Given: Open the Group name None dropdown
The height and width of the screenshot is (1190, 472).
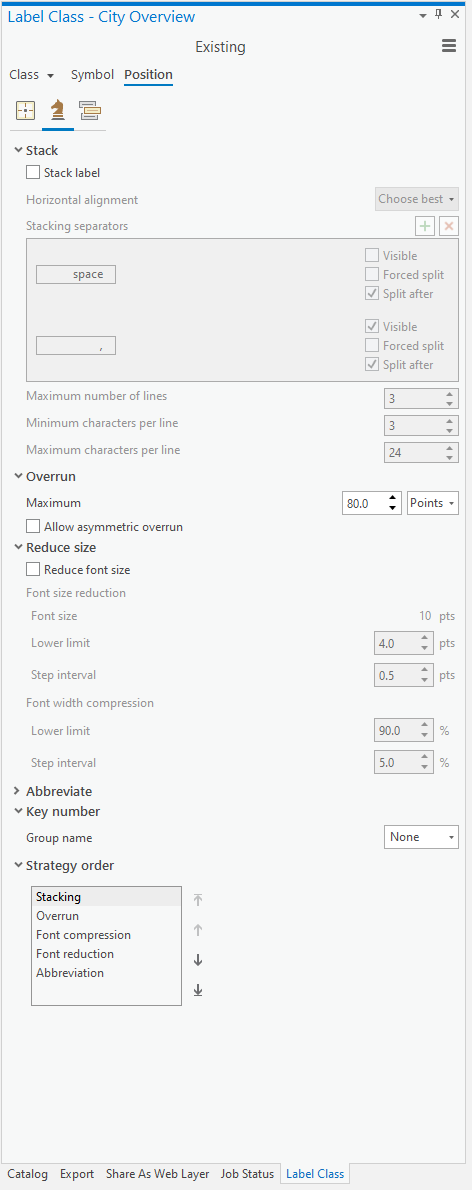Looking at the screenshot, I should (421, 837).
